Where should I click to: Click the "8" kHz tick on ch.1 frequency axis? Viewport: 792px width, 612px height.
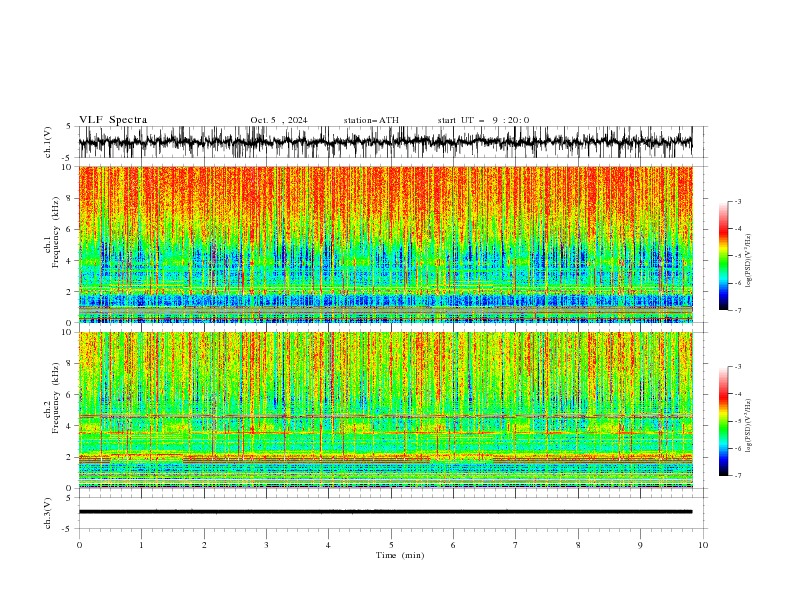point(70,198)
